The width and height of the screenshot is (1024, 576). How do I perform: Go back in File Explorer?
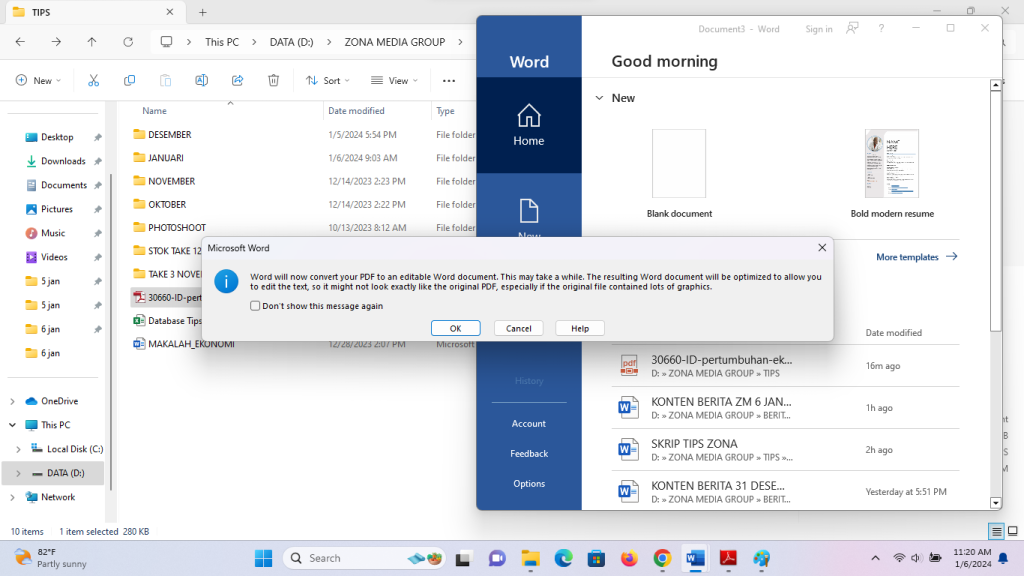point(20,42)
